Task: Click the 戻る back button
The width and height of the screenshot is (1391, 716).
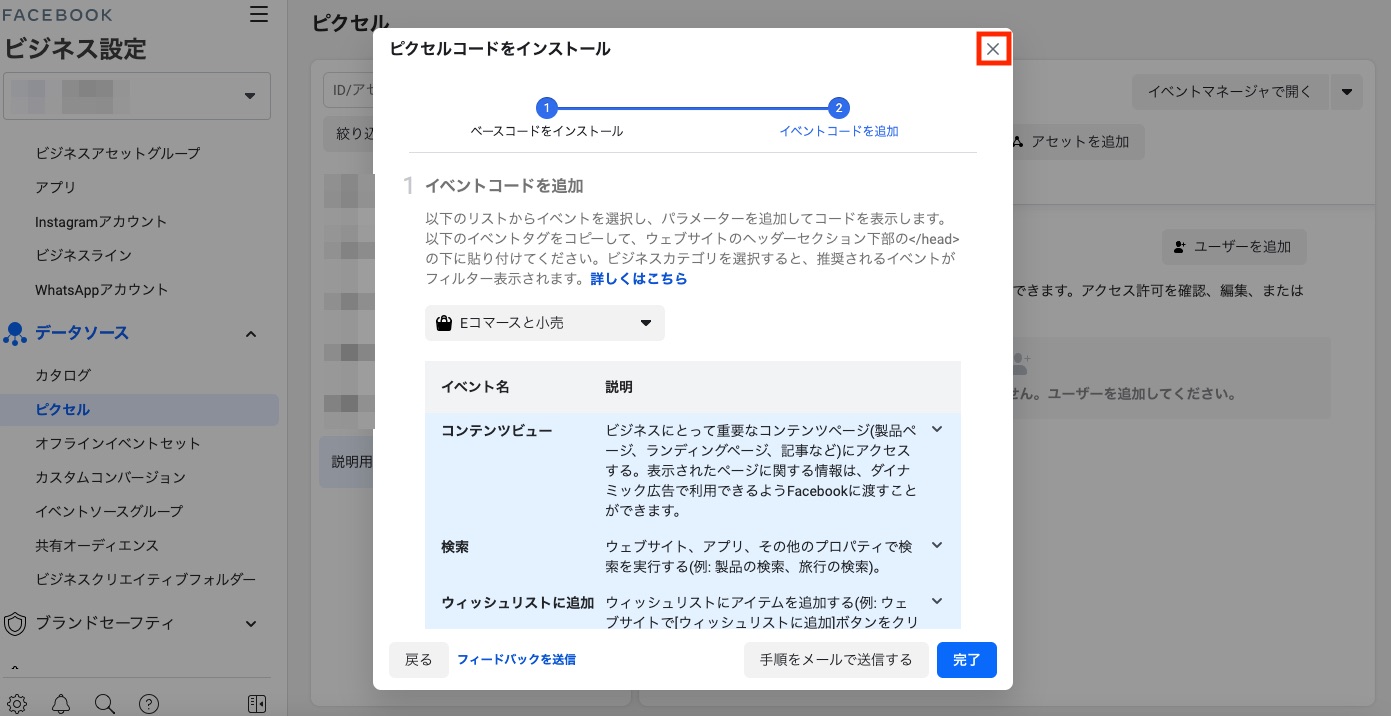Action: click(x=419, y=660)
